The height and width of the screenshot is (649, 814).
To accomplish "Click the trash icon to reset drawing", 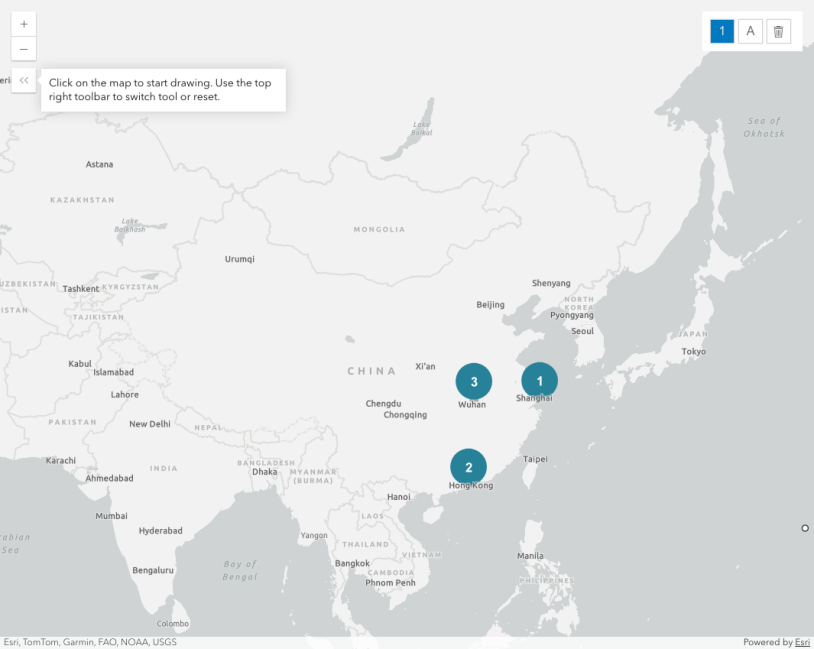I will (x=779, y=31).
